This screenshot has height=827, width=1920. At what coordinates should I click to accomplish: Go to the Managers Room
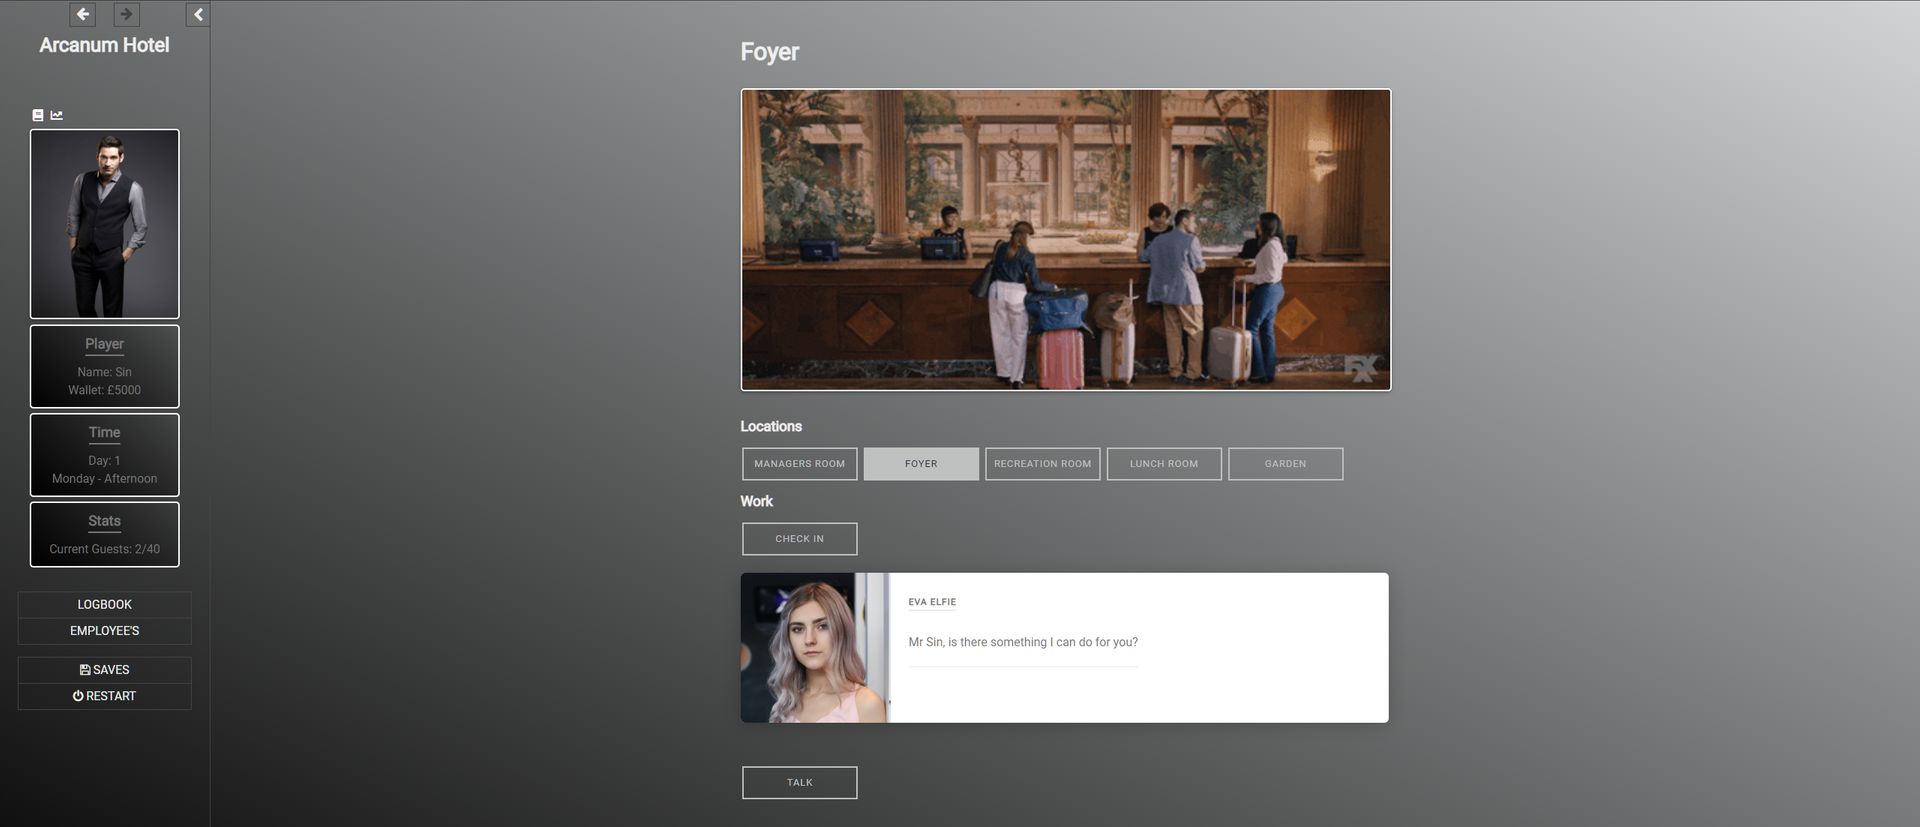[799, 464]
